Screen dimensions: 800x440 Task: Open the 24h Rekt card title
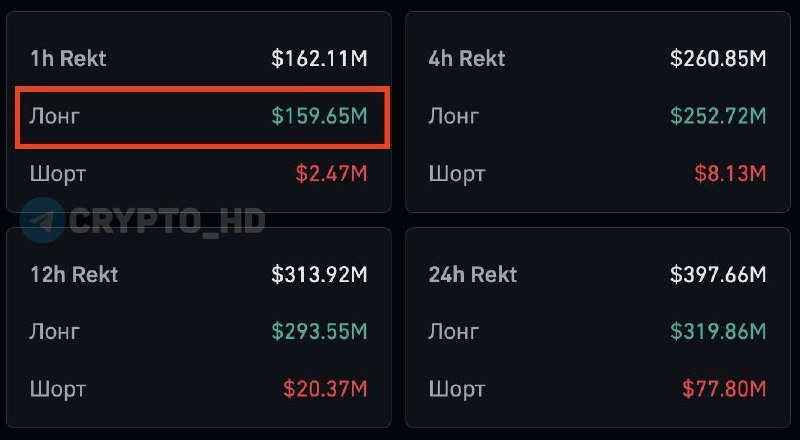pos(472,275)
